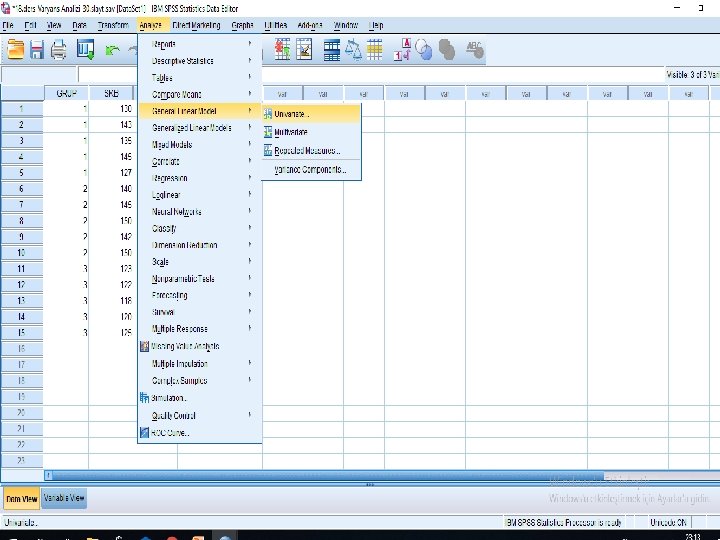Image resolution: width=720 pixels, height=540 pixels.
Task: Open the Simulation menu entry
Action: 200,398
